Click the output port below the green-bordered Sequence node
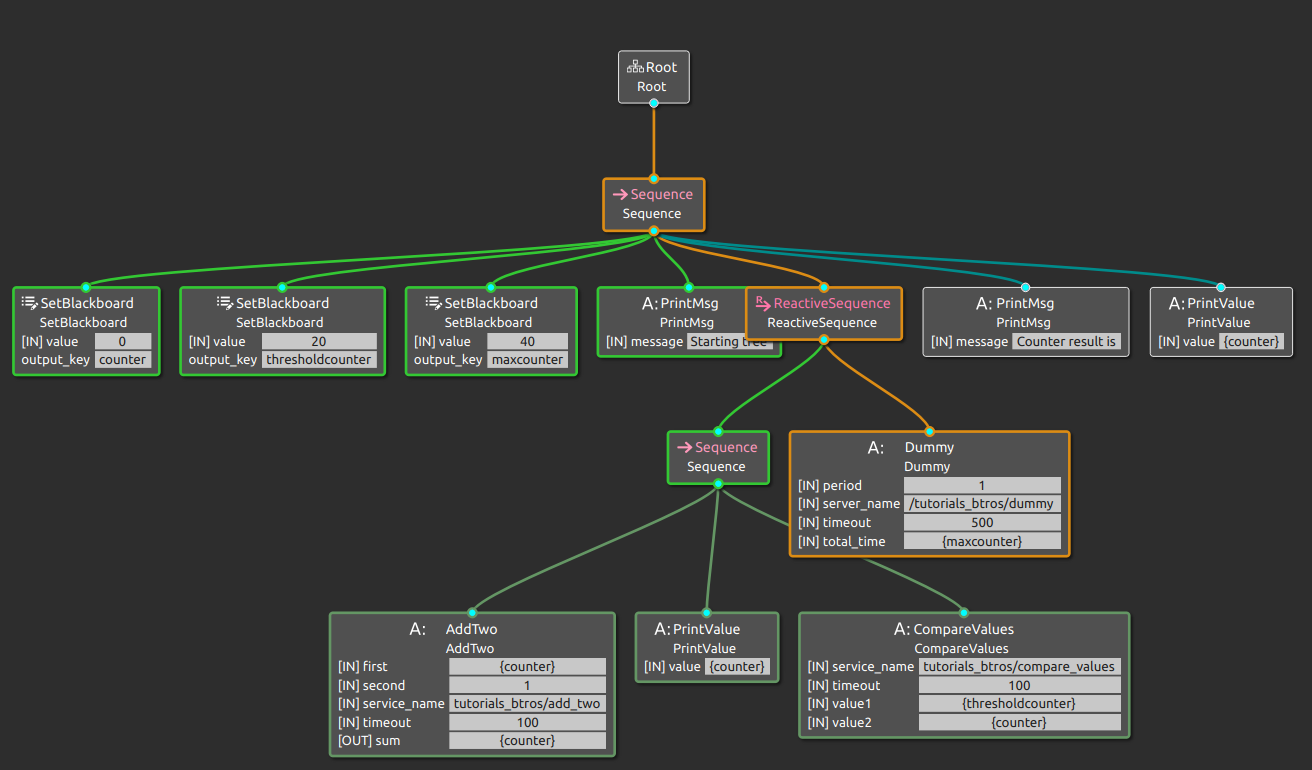Screen dimensions: 1312x770 (717, 485)
